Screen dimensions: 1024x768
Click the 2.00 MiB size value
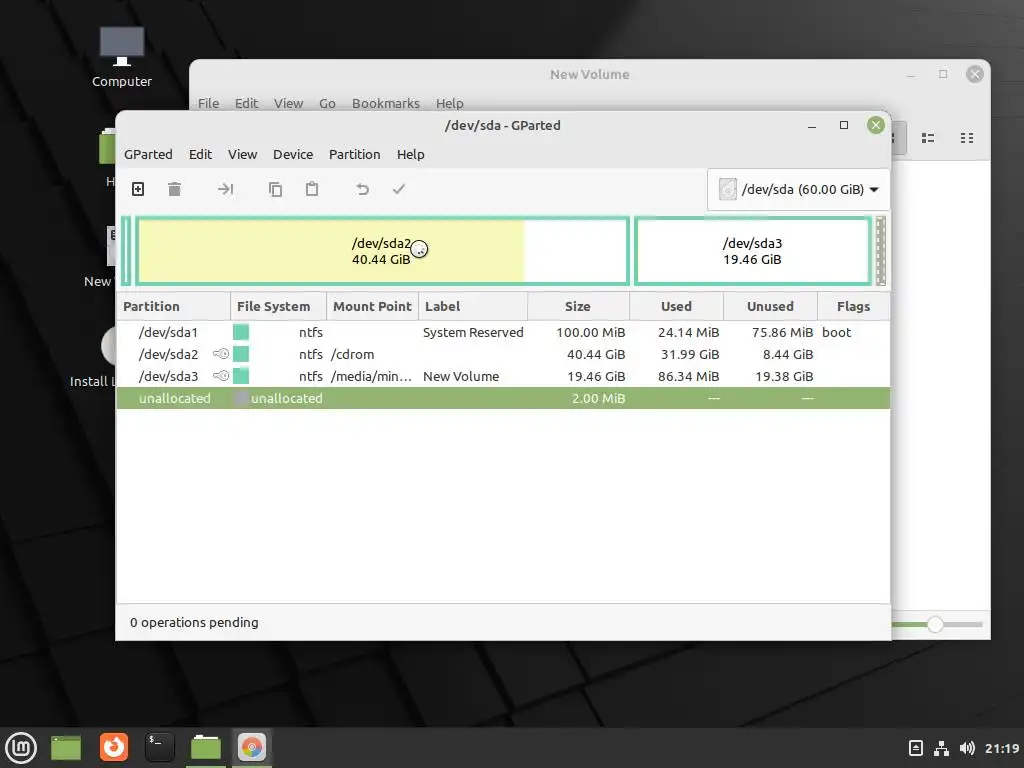click(x=598, y=398)
